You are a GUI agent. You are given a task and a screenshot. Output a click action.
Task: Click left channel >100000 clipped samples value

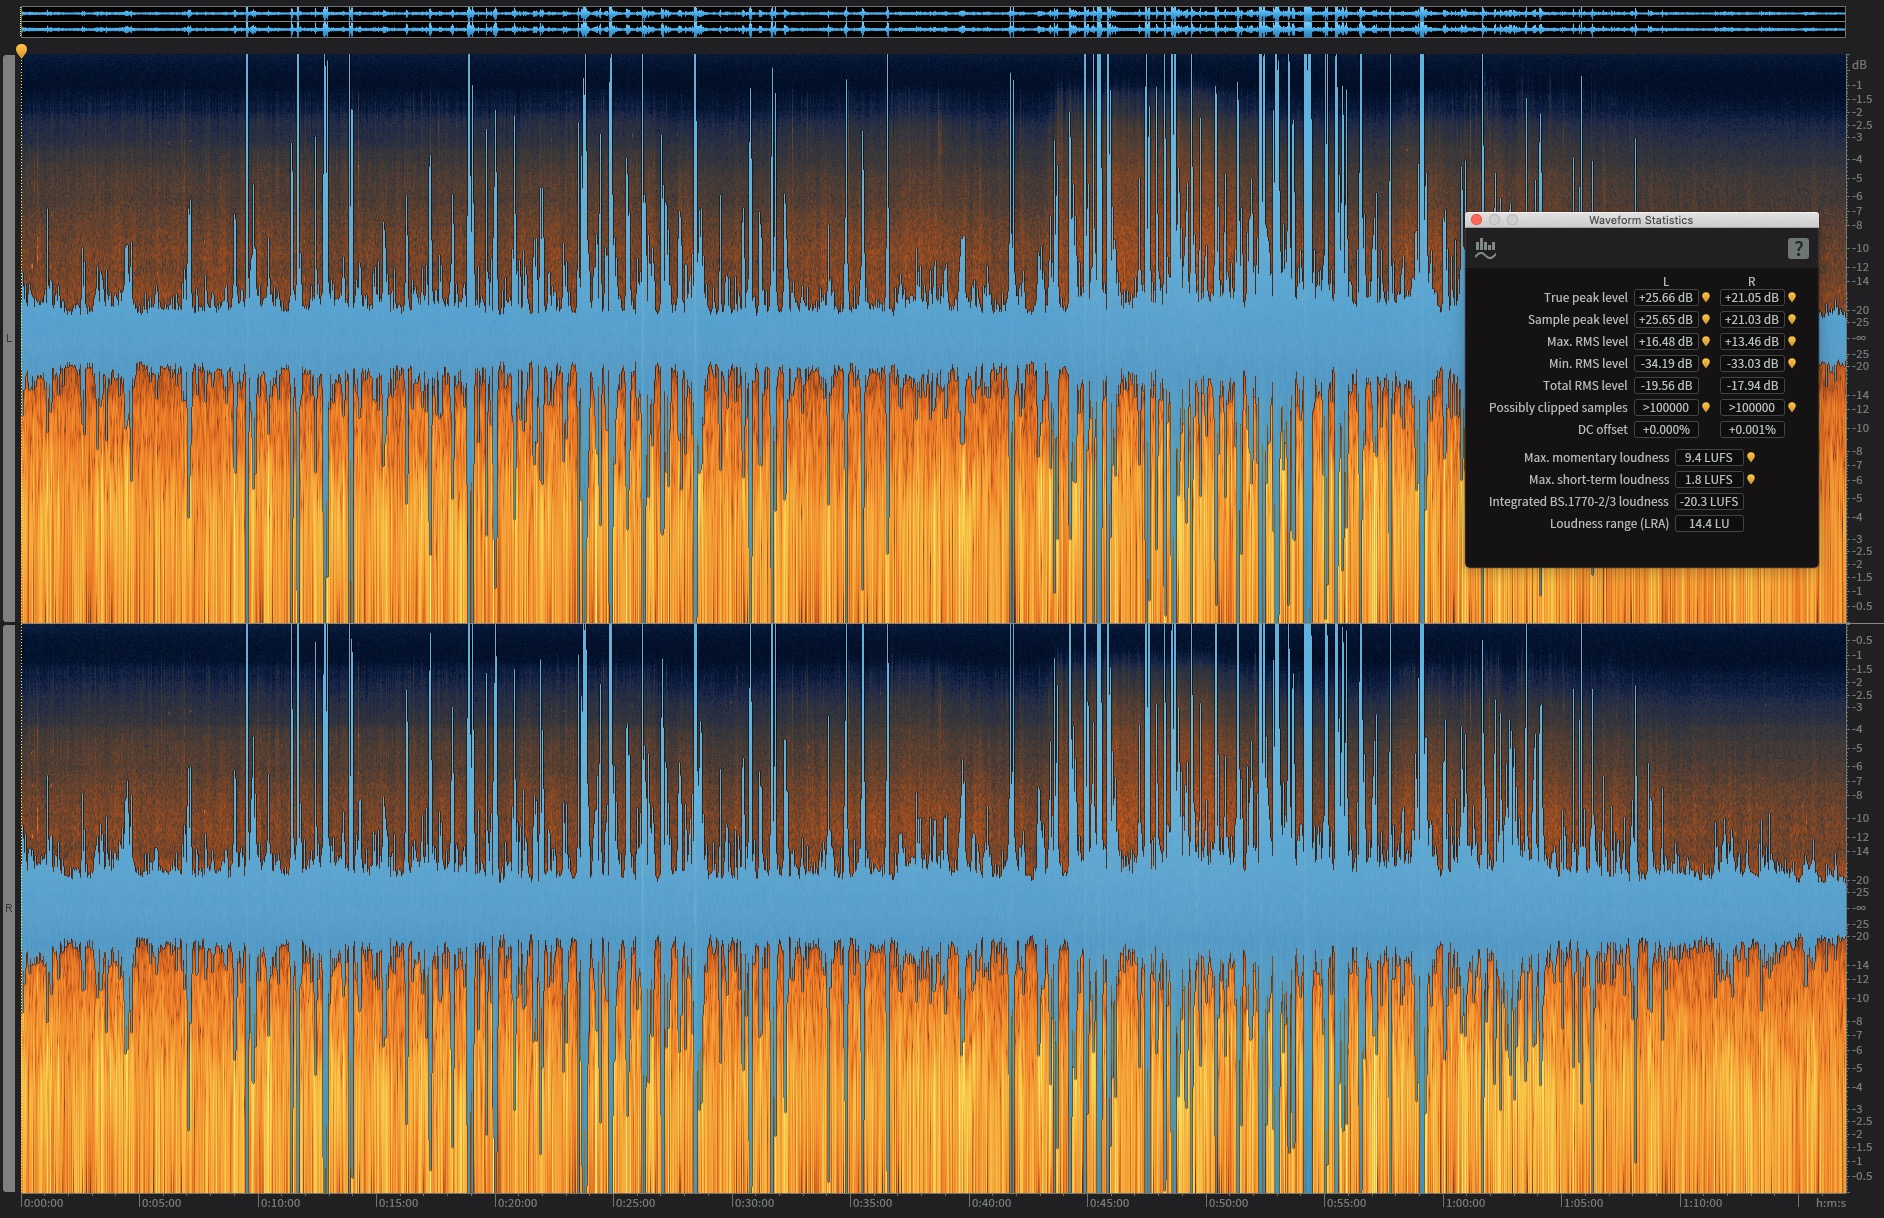1666,407
